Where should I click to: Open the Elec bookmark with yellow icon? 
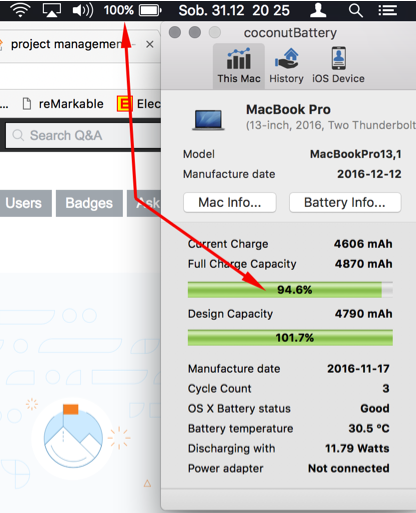click(139, 104)
